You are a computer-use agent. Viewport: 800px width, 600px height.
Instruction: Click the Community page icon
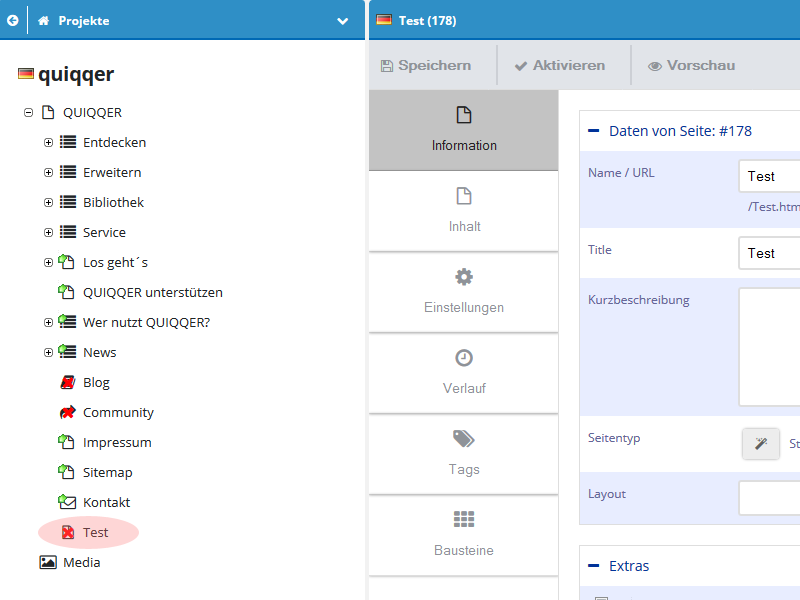tap(67, 412)
